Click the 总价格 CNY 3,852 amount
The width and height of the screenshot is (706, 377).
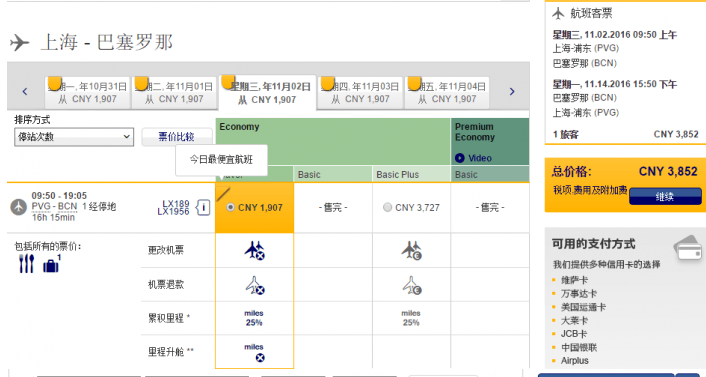pos(668,172)
